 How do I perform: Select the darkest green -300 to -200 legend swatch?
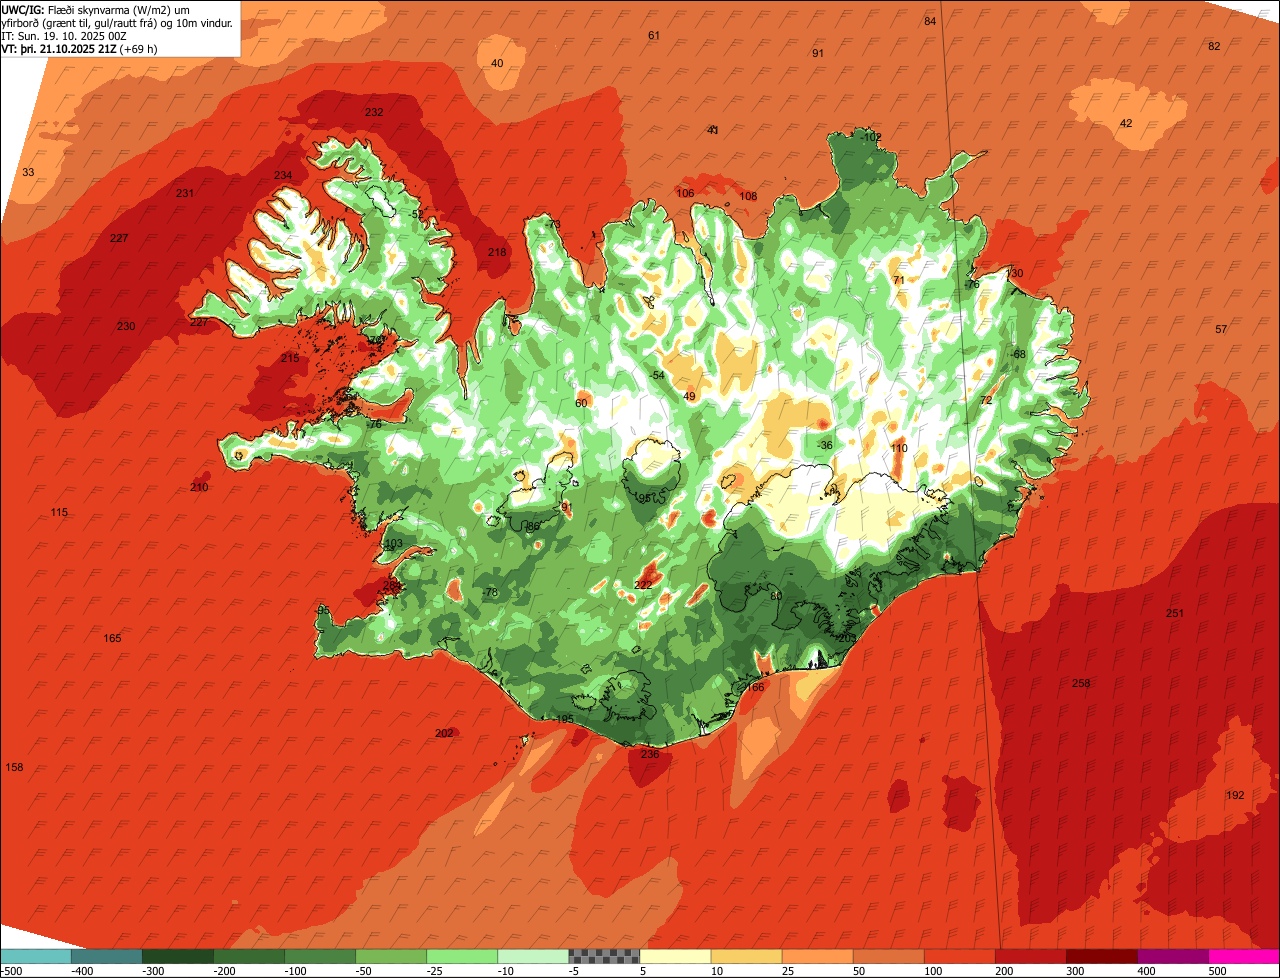coord(178,956)
